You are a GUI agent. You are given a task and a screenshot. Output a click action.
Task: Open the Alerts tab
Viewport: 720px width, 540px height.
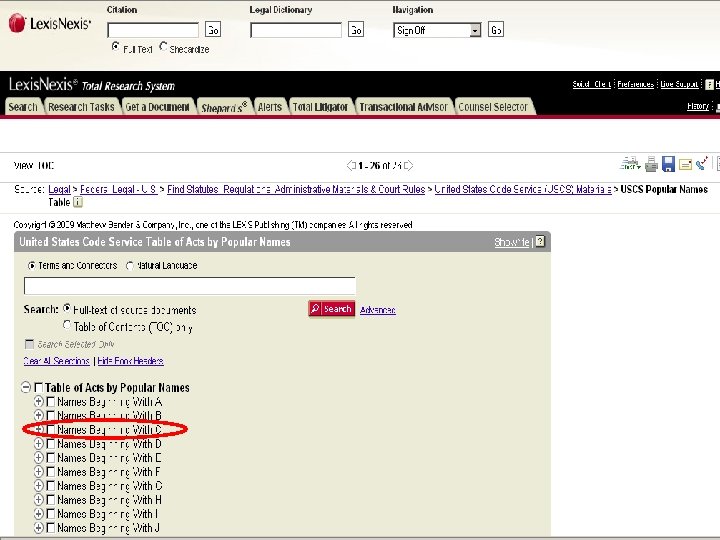coord(270,107)
